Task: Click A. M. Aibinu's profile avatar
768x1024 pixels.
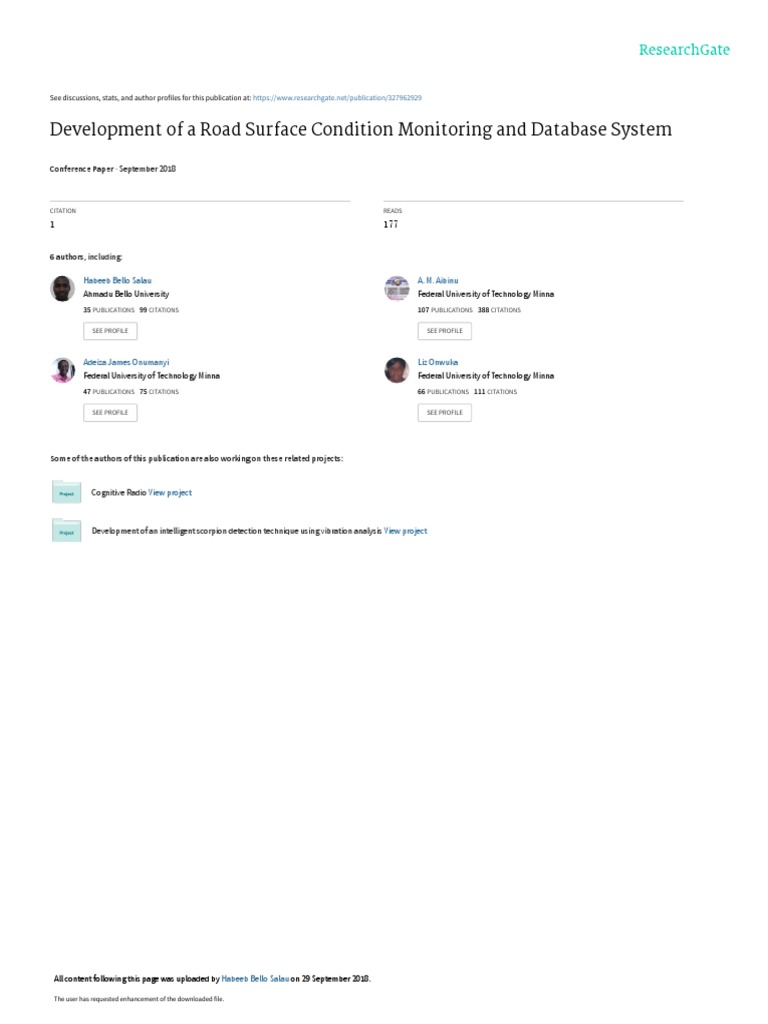Action: click(x=396, y=289)
